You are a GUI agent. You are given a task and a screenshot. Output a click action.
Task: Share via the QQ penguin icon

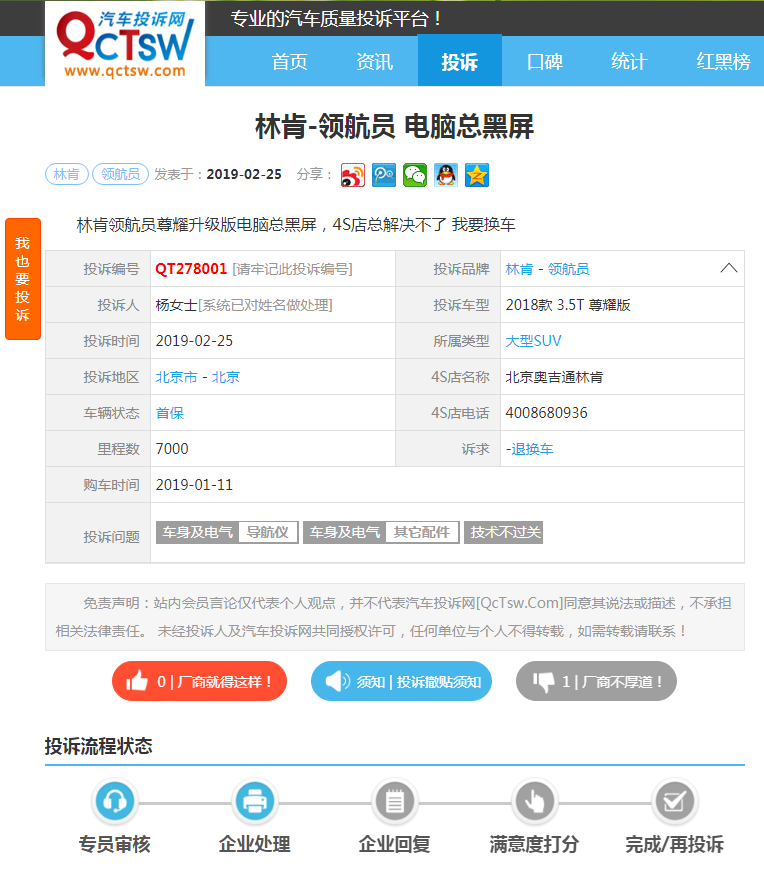(446, 175)
